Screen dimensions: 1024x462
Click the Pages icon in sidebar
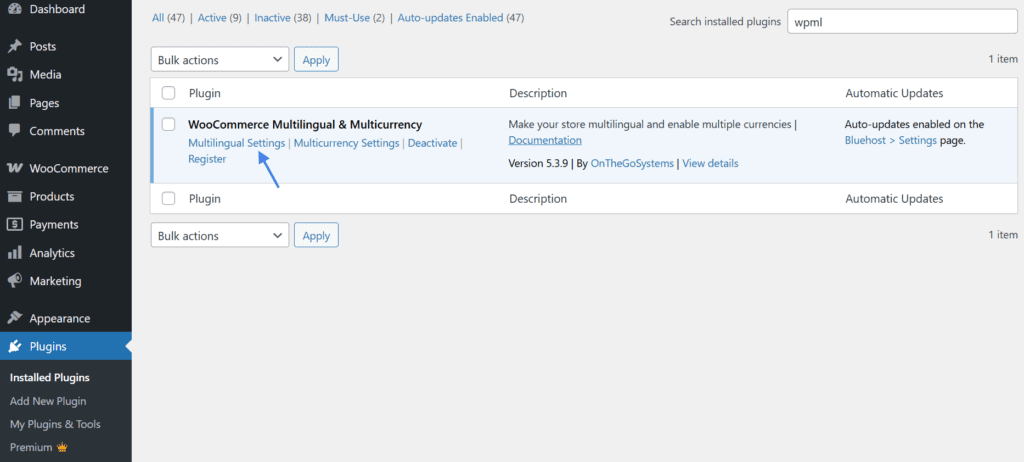coord(14,103)
